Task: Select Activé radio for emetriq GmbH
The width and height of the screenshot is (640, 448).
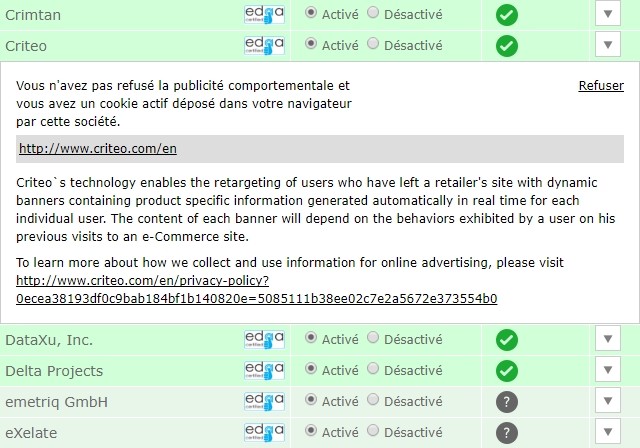Action: click(x=311, y=401)
